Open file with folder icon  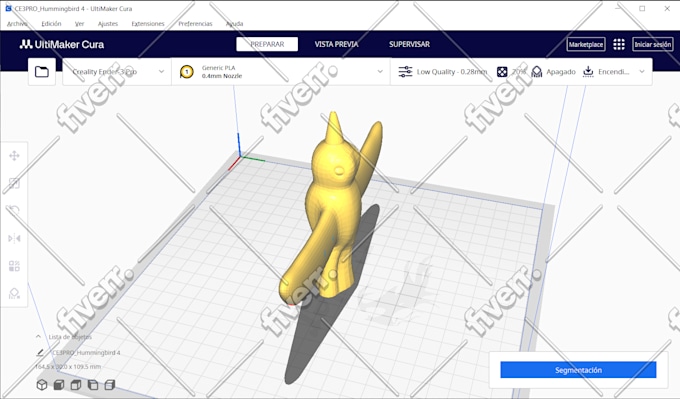[42, 72]
